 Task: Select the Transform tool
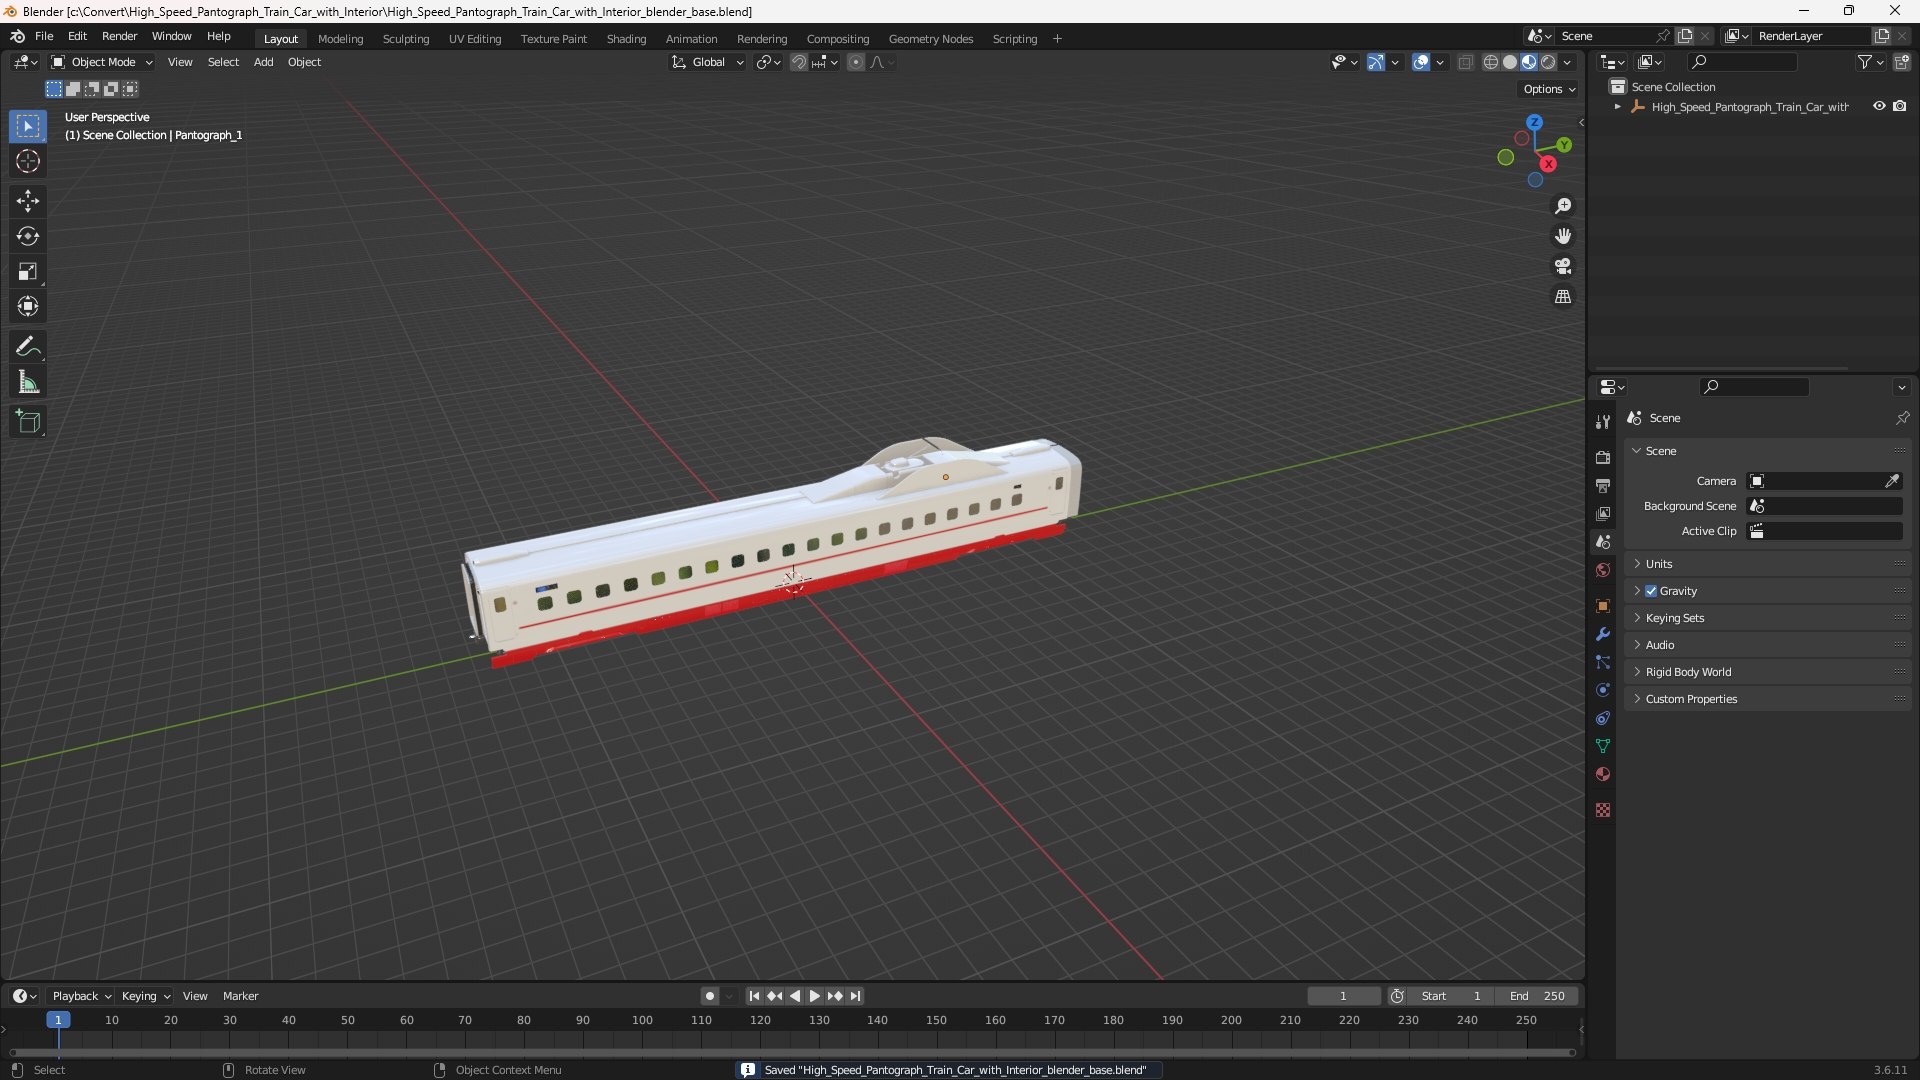(x=28, y=306)
